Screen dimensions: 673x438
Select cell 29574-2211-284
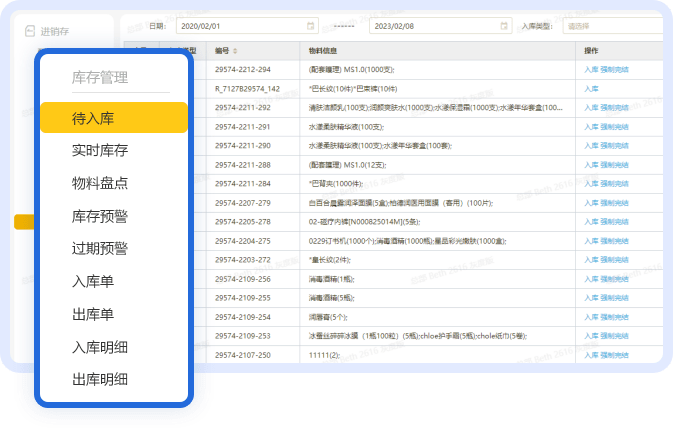coord(243,184)
